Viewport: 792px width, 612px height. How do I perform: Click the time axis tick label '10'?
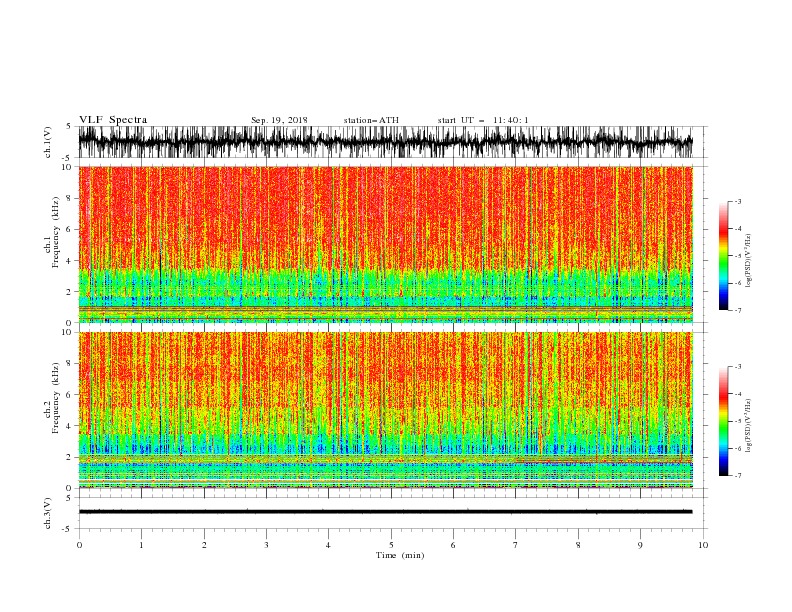[x=703, y=545]
